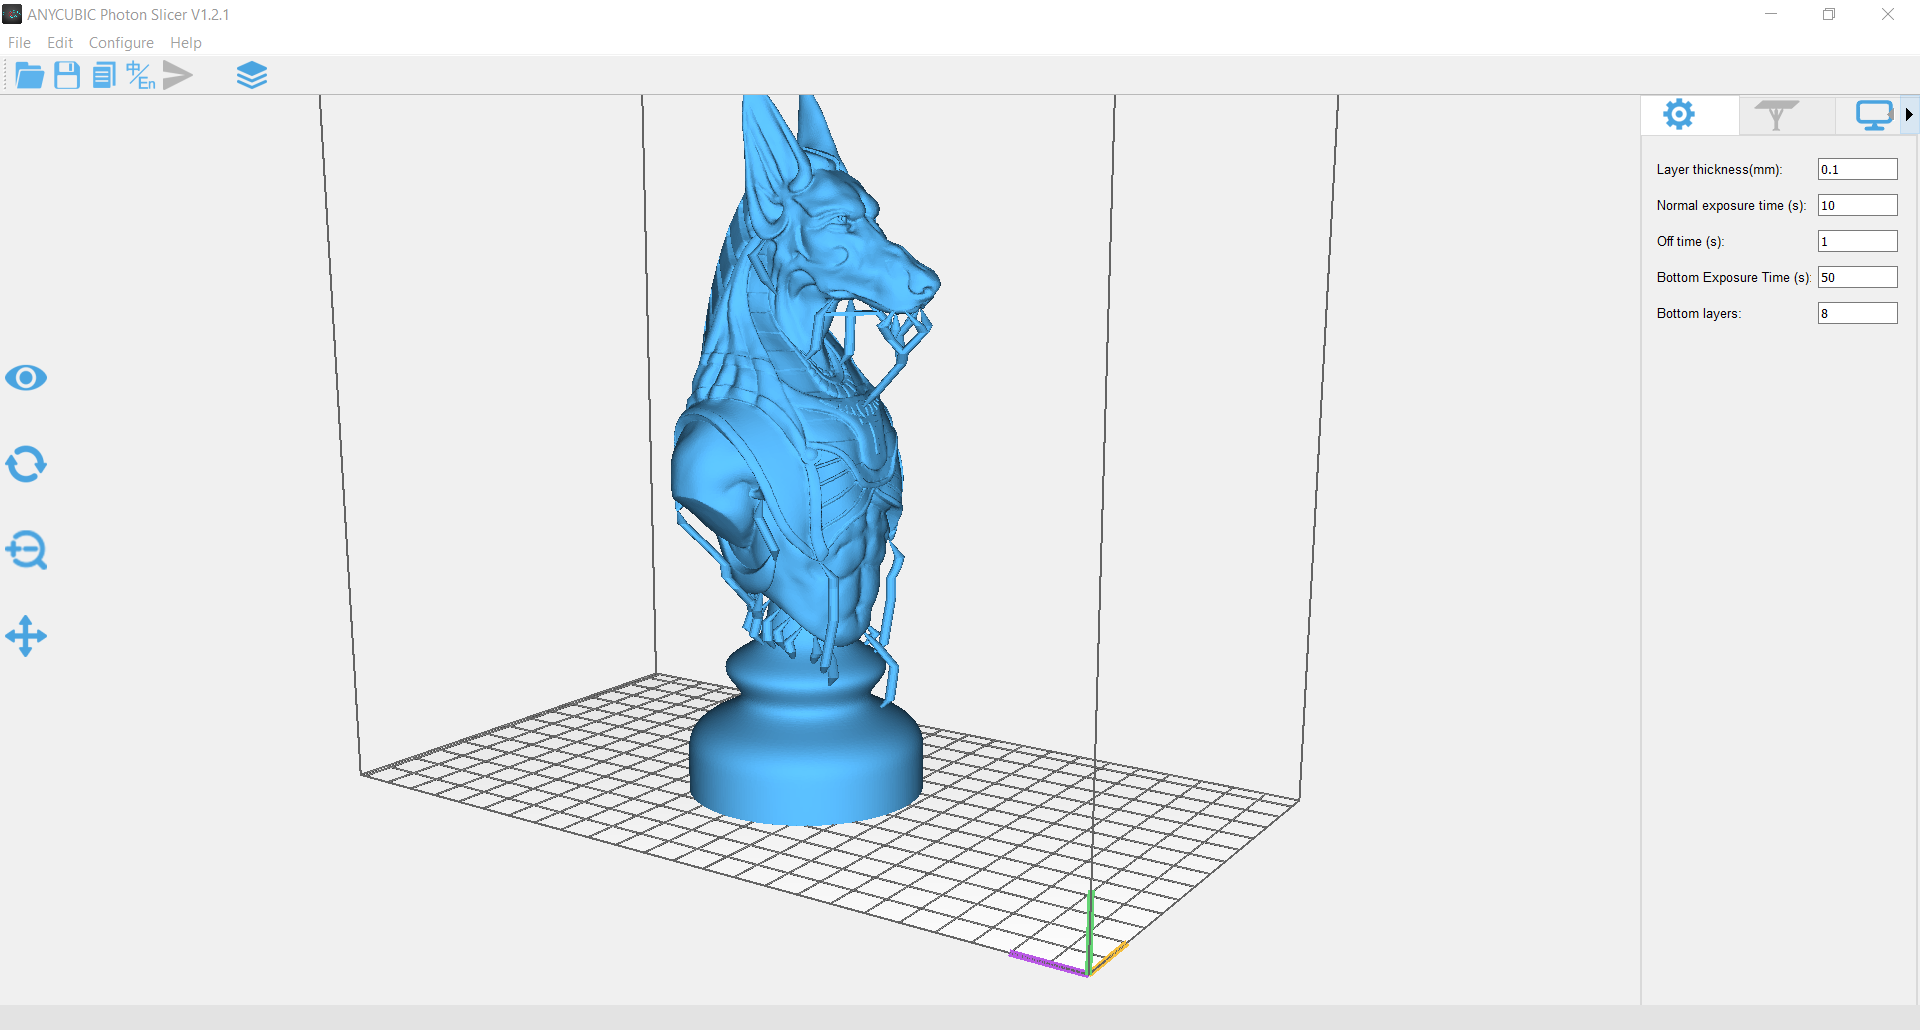Expand more tabs with black arrow
Viewport: 1920px width, 1030px height.
[x=1910, y=115]
